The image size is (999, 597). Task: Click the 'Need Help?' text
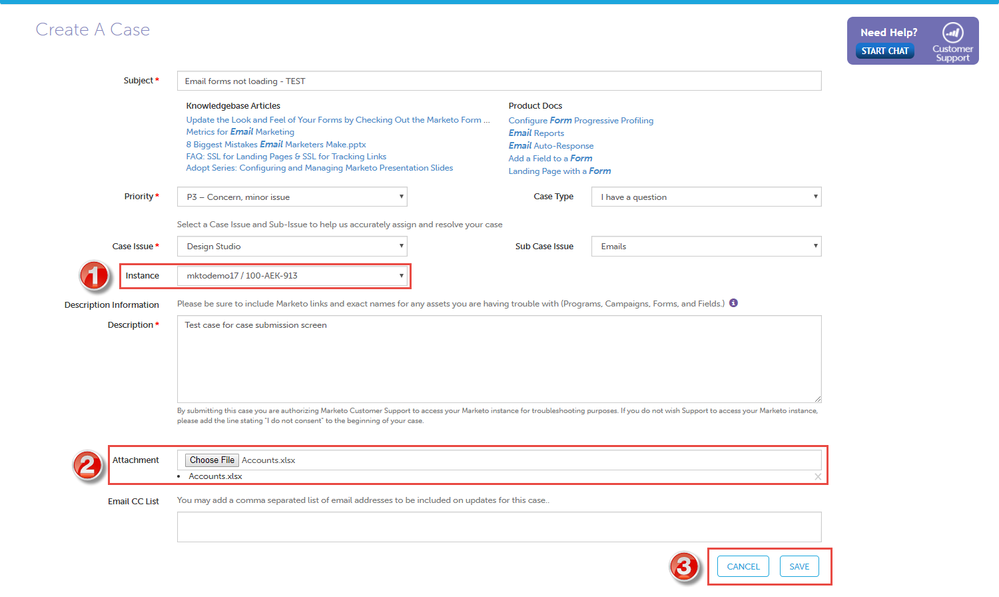(889, 32)
